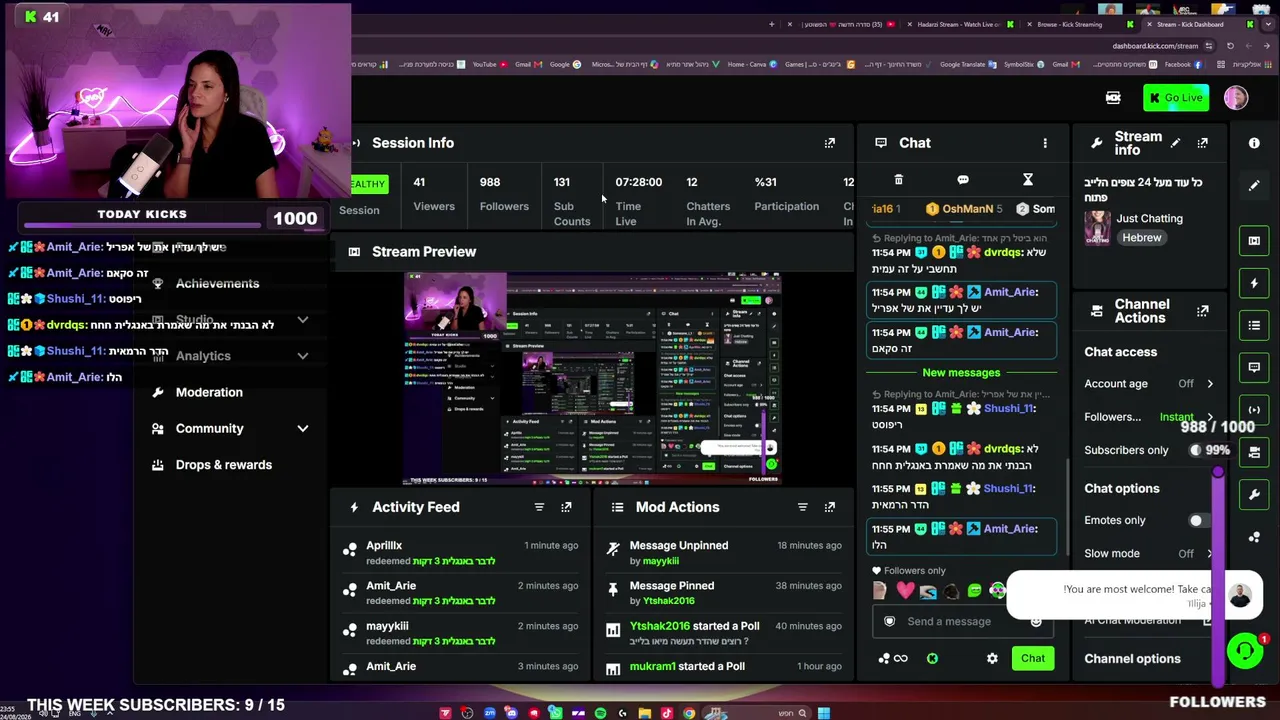Click the Go Live button
The width and height of the screenshot is (1280, 720).
(x=1177, y=98)
